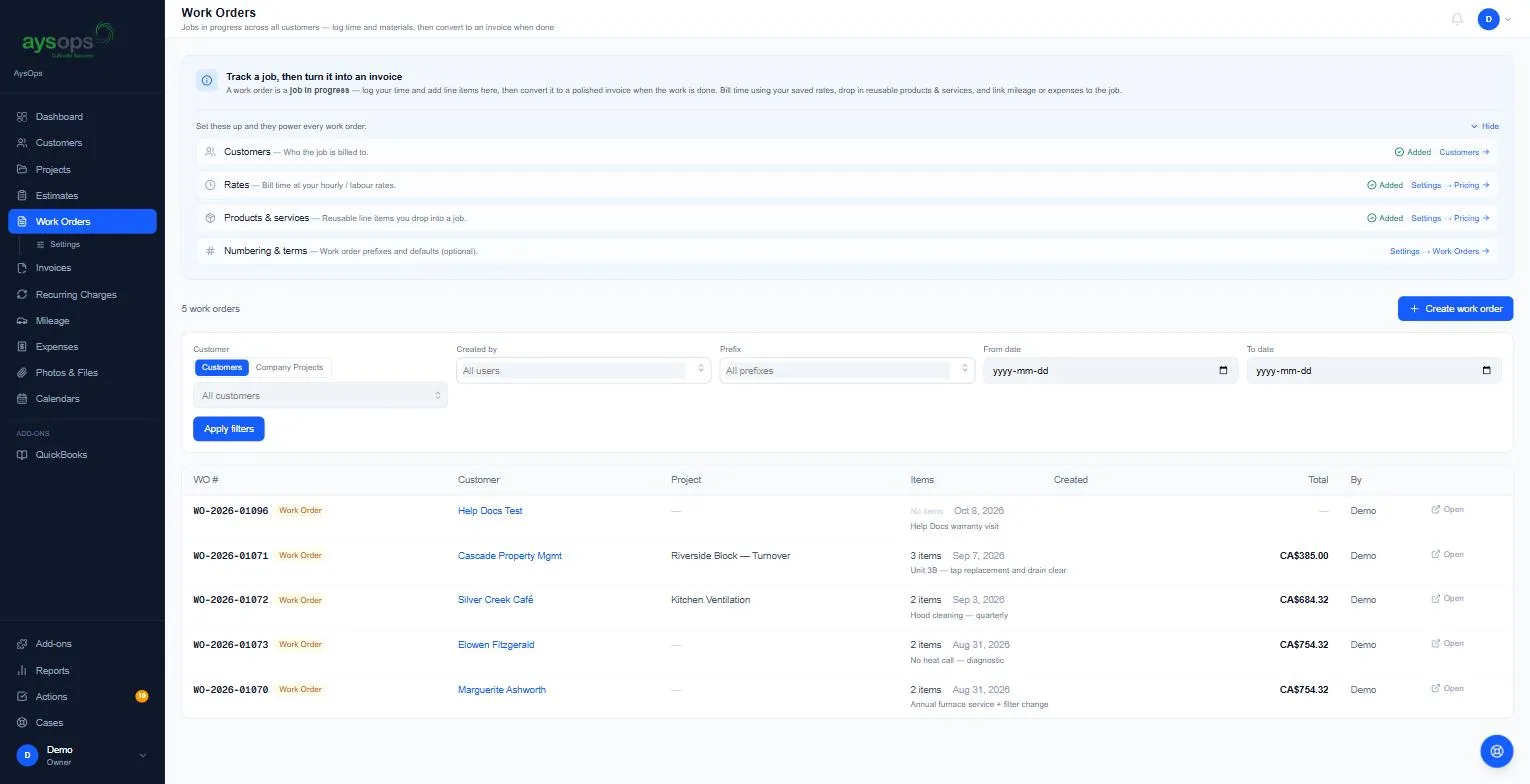1530x784 pixels.
Task: Open the Actions sidebar item
Action: tap(82, 697)
